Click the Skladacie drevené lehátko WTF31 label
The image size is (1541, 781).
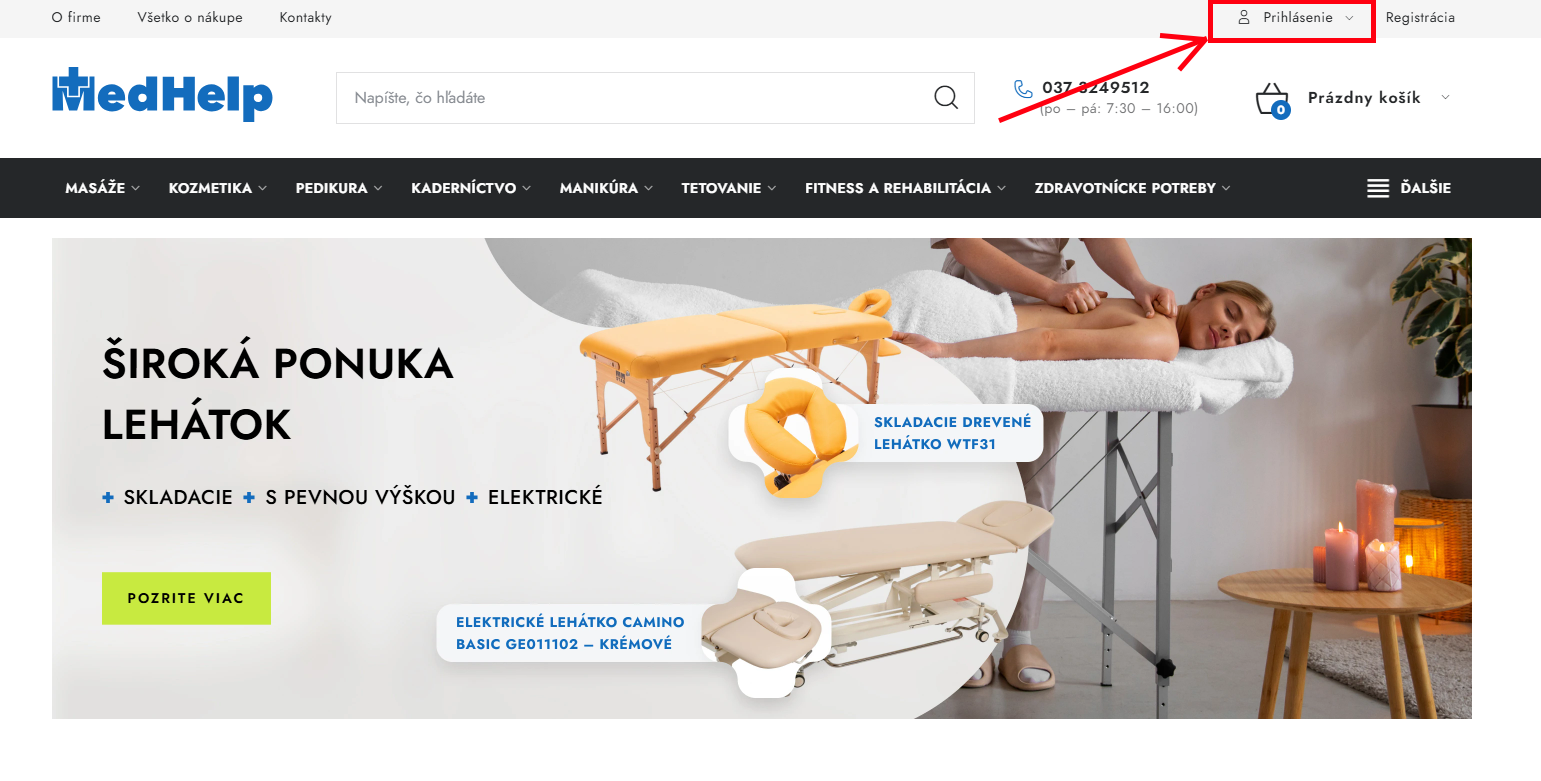point(952,434)
